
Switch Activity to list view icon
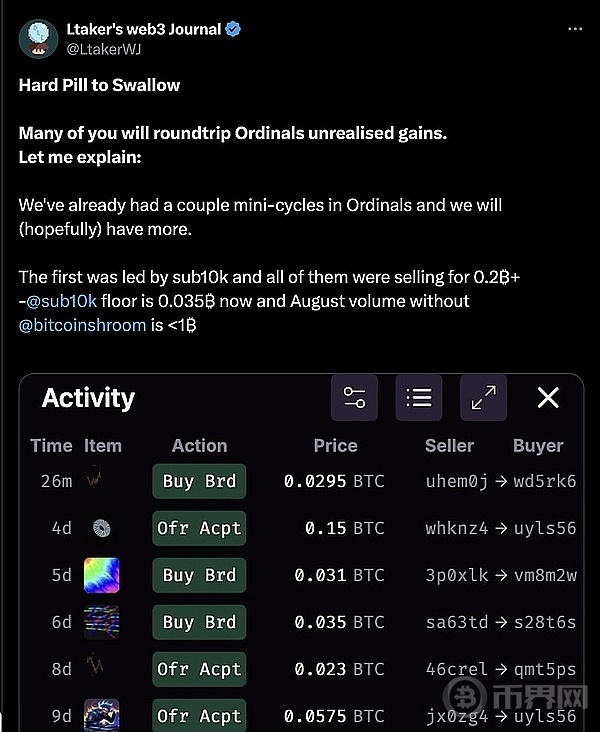pos(419,398)
